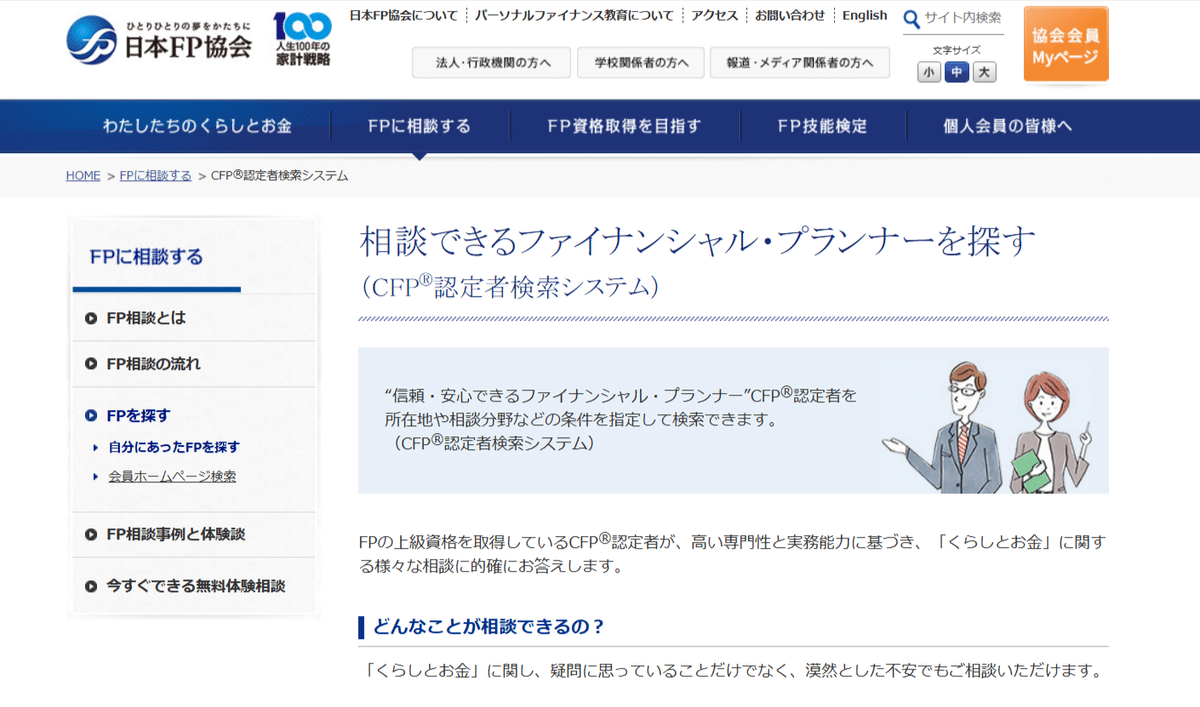Select the 小 text size option
Screen dimensions: 1200x707
(x=929, y=71)
